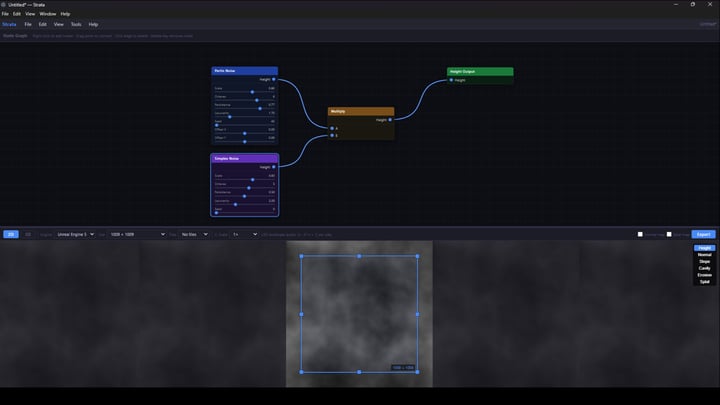Viewport: 720px width, 405px height.
Task: Click the crop size label in preview
Action: pos(403,367)
